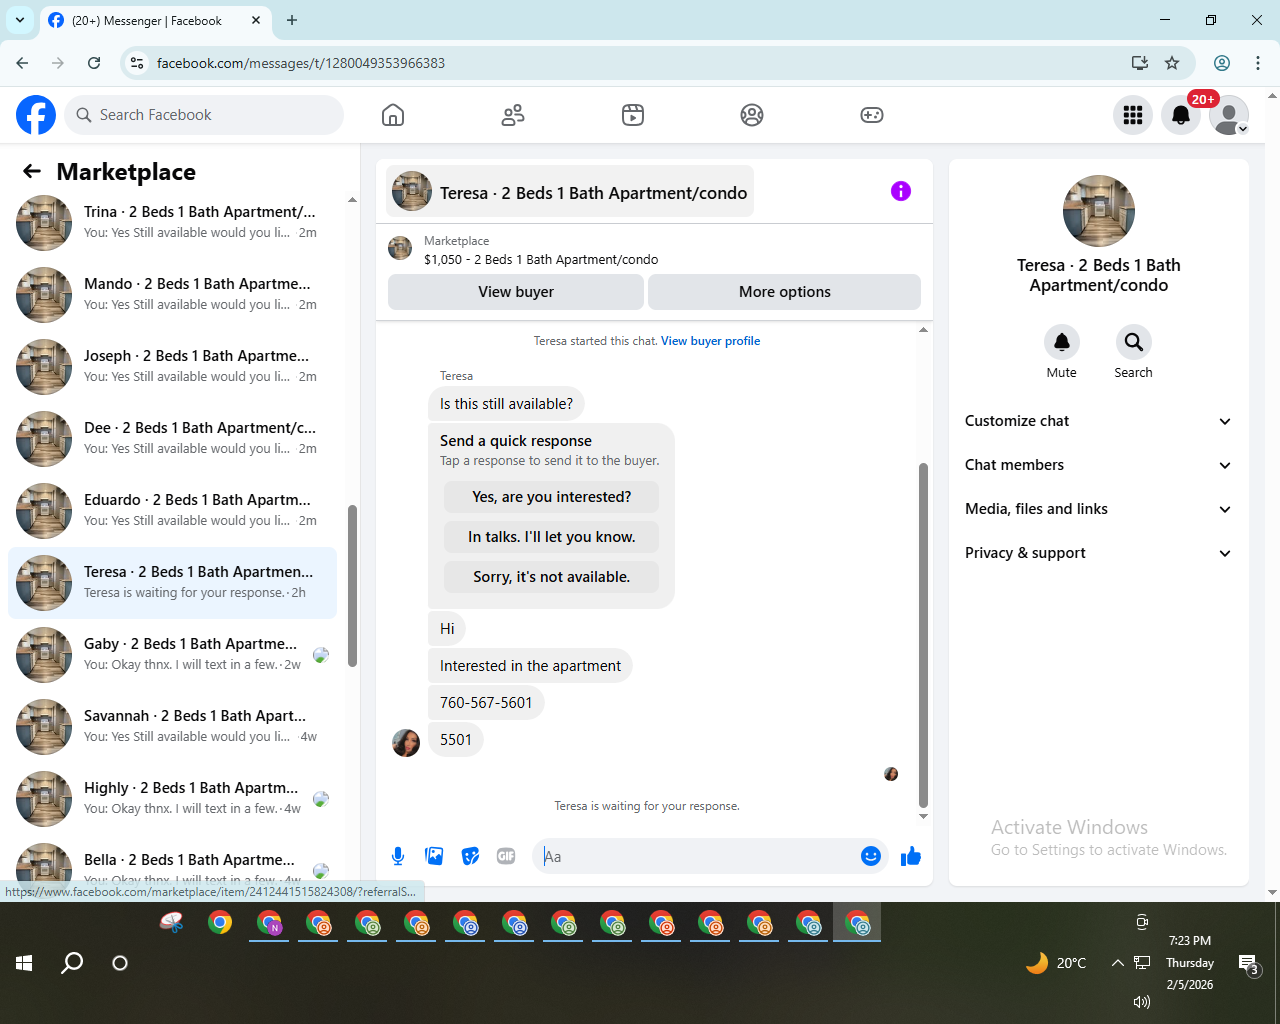The width and height of the screenshot is (1280, 1024).
Task: Reload the page in Chrome
Action: pos(94,63)
